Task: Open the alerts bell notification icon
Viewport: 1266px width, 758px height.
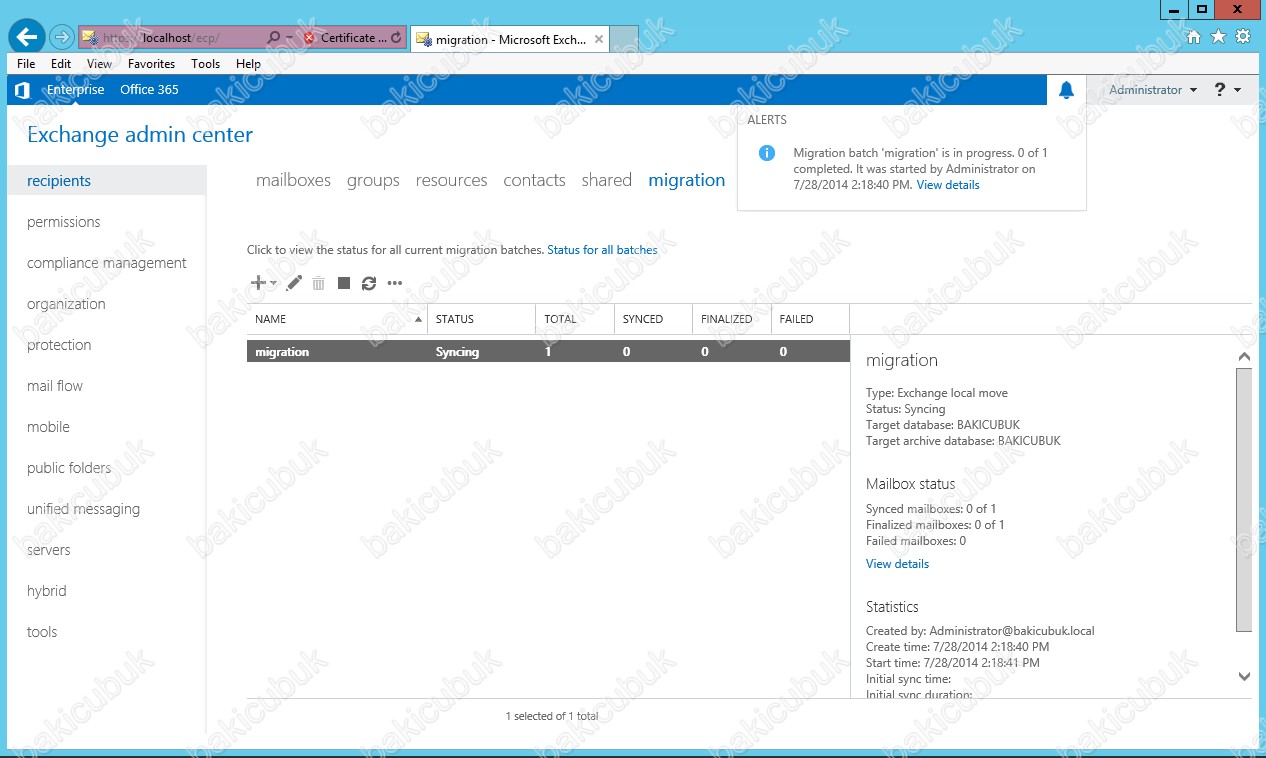Action: (1066, 90)
